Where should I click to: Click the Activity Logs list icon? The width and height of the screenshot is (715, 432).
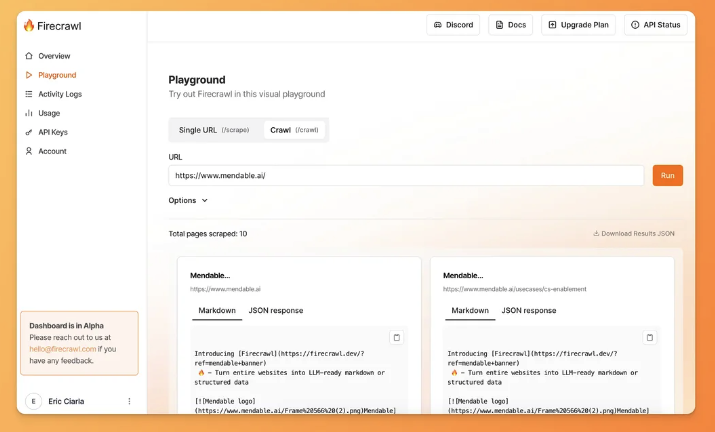coord(29,94)
